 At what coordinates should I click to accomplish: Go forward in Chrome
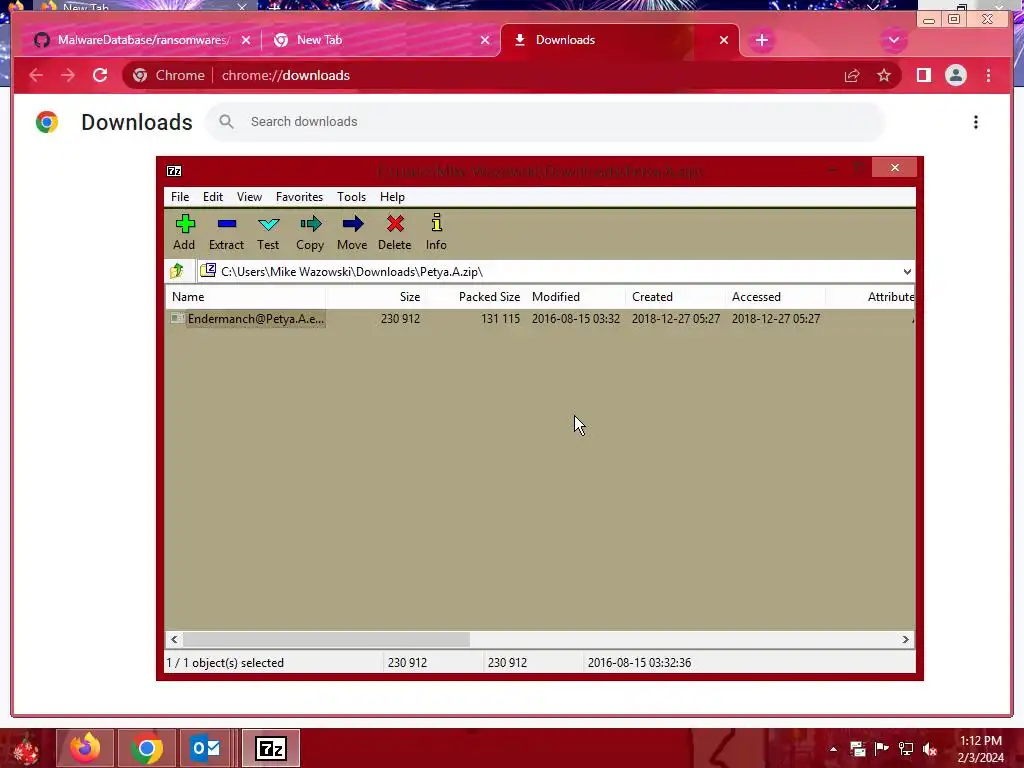[x=68, y=75]
